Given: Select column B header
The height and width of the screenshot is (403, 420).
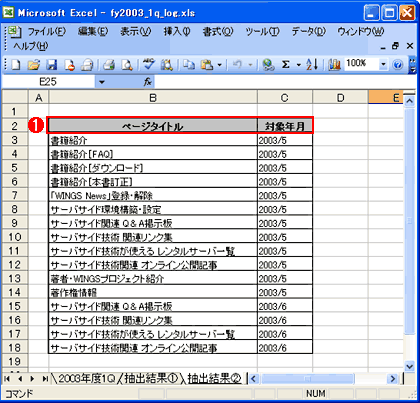Looking at the screenshot, I should pyautogui.click(x=153, y=98).
